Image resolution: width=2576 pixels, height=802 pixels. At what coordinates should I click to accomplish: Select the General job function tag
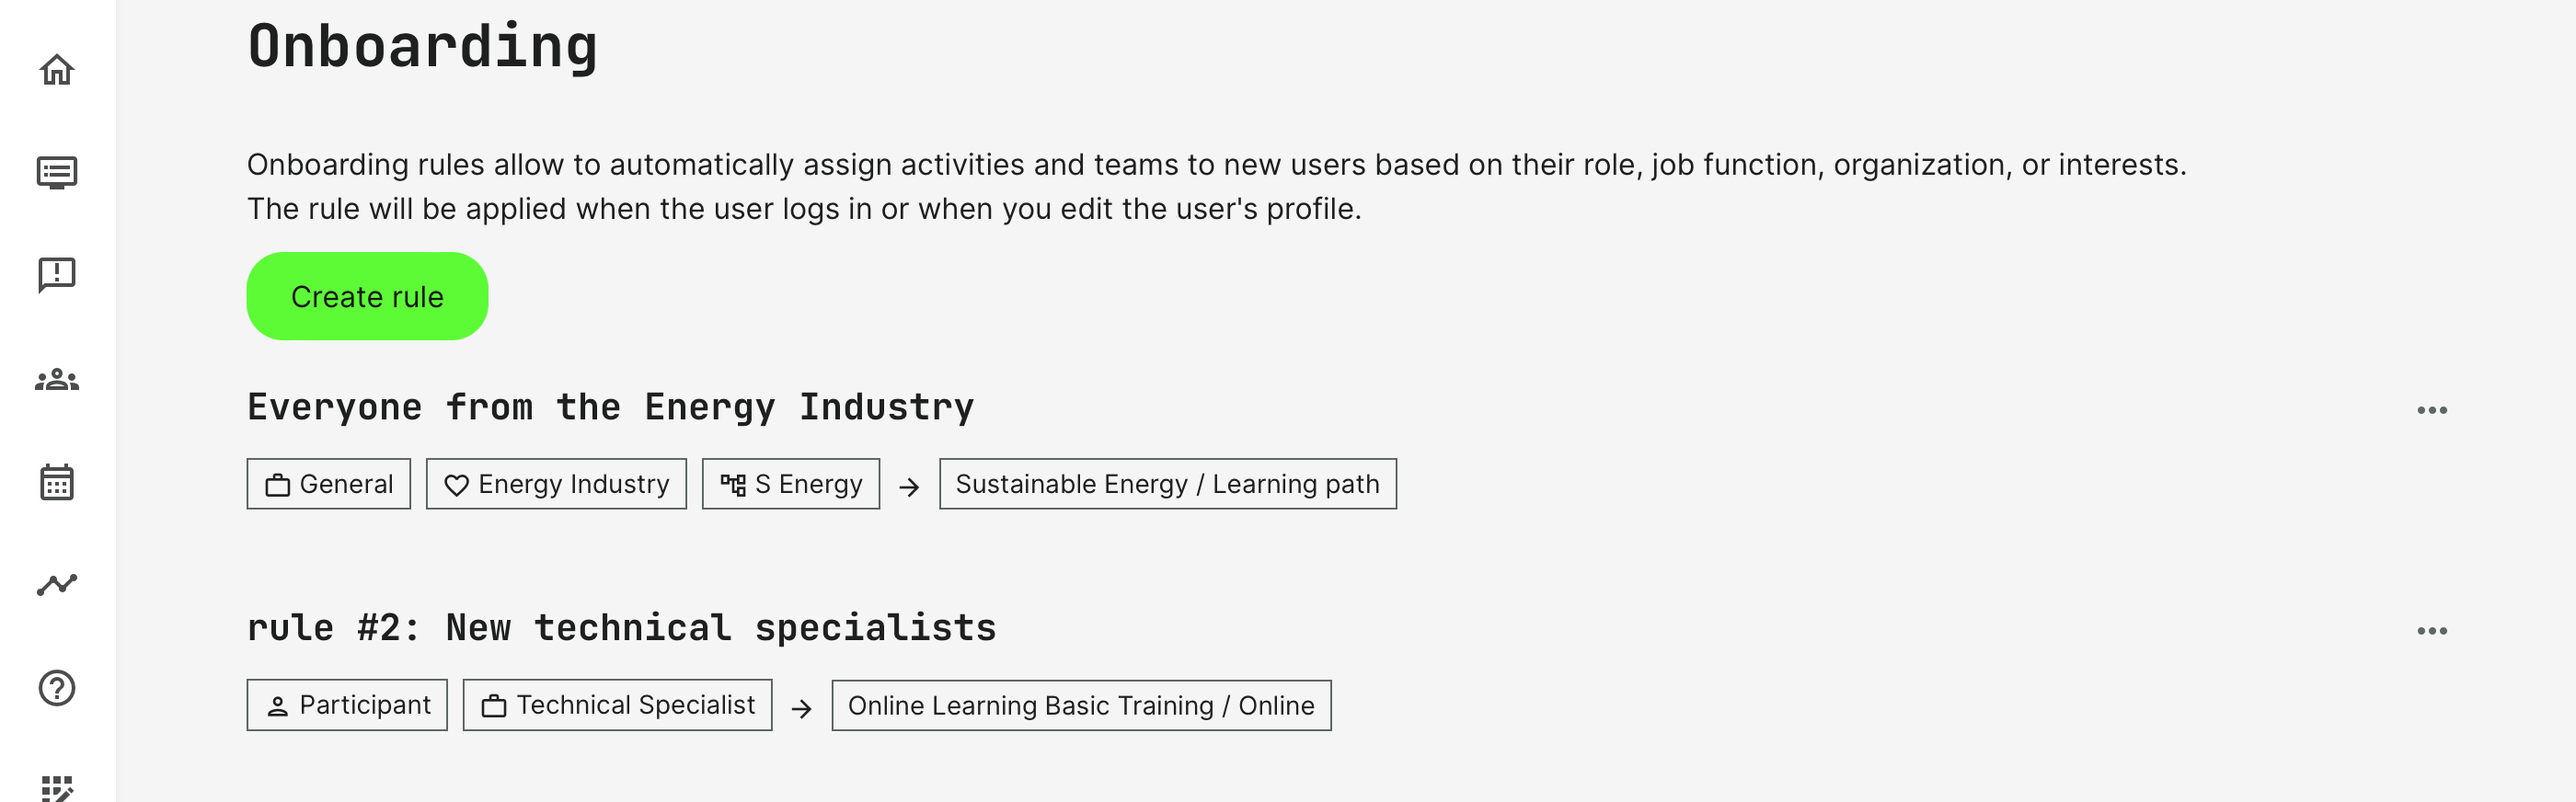coord(328,484)
